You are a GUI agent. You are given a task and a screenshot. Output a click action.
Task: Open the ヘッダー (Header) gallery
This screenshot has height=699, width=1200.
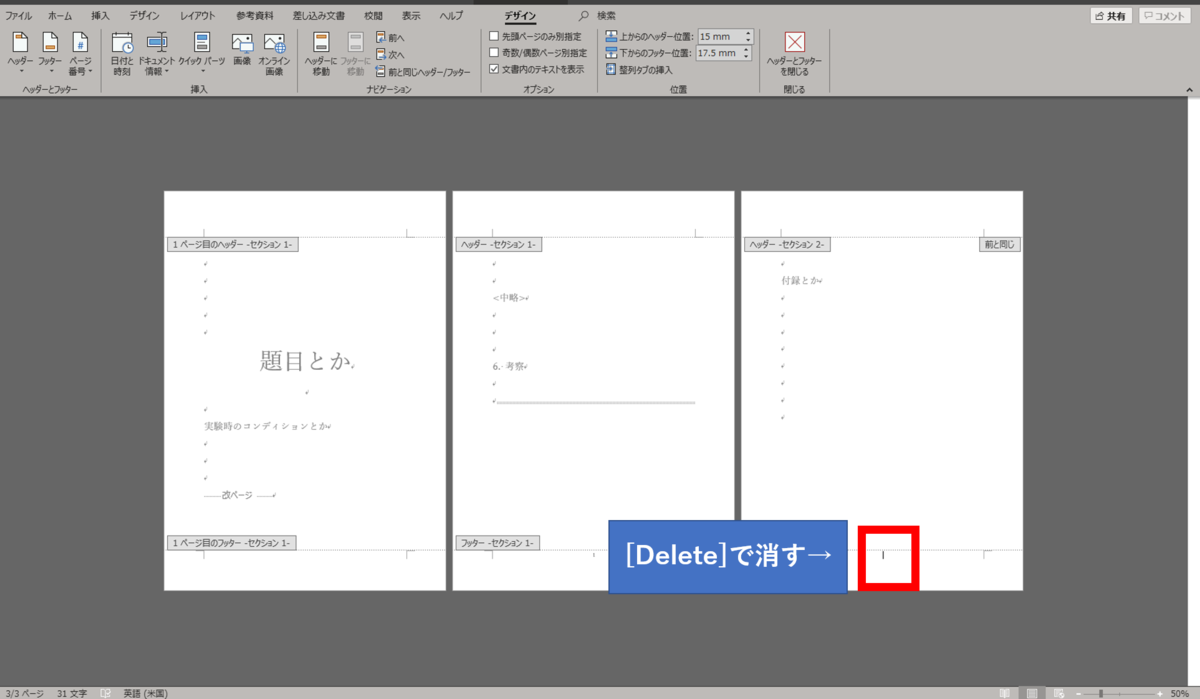click(20, 54)
